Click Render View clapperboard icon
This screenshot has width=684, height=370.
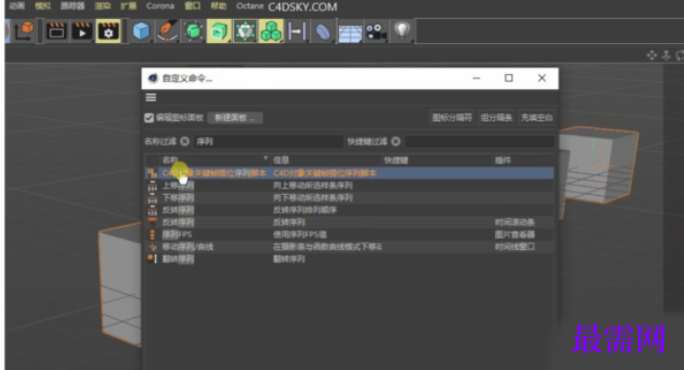[56, 31]
